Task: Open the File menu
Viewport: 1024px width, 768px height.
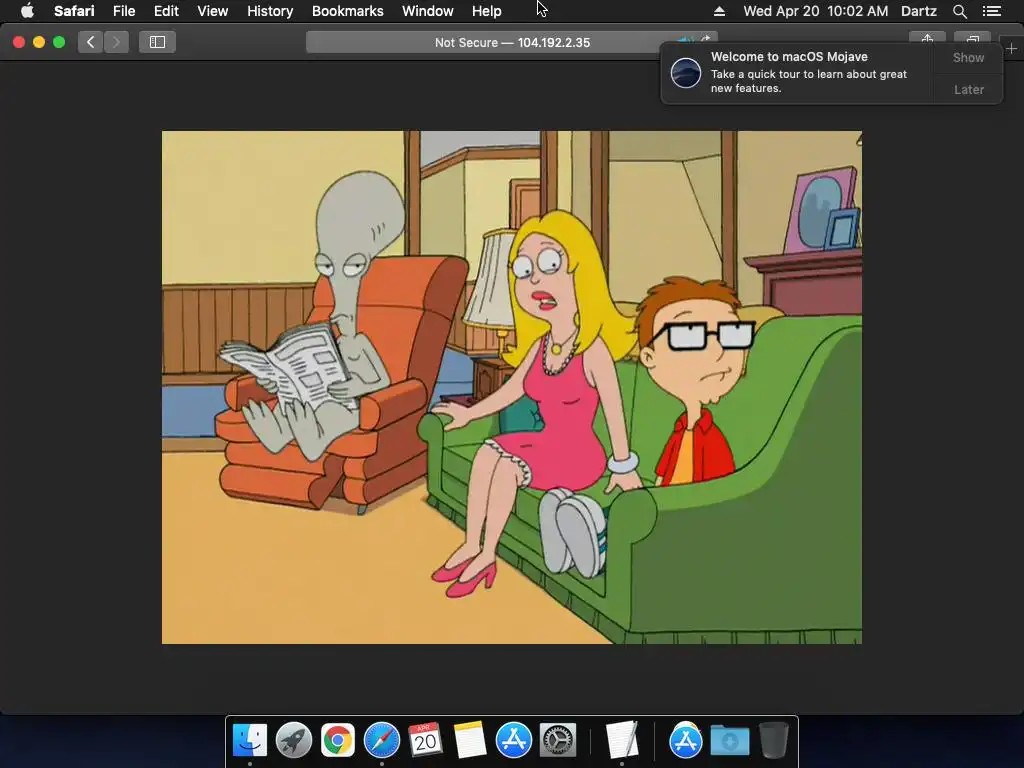Action: tap(123, 11)
